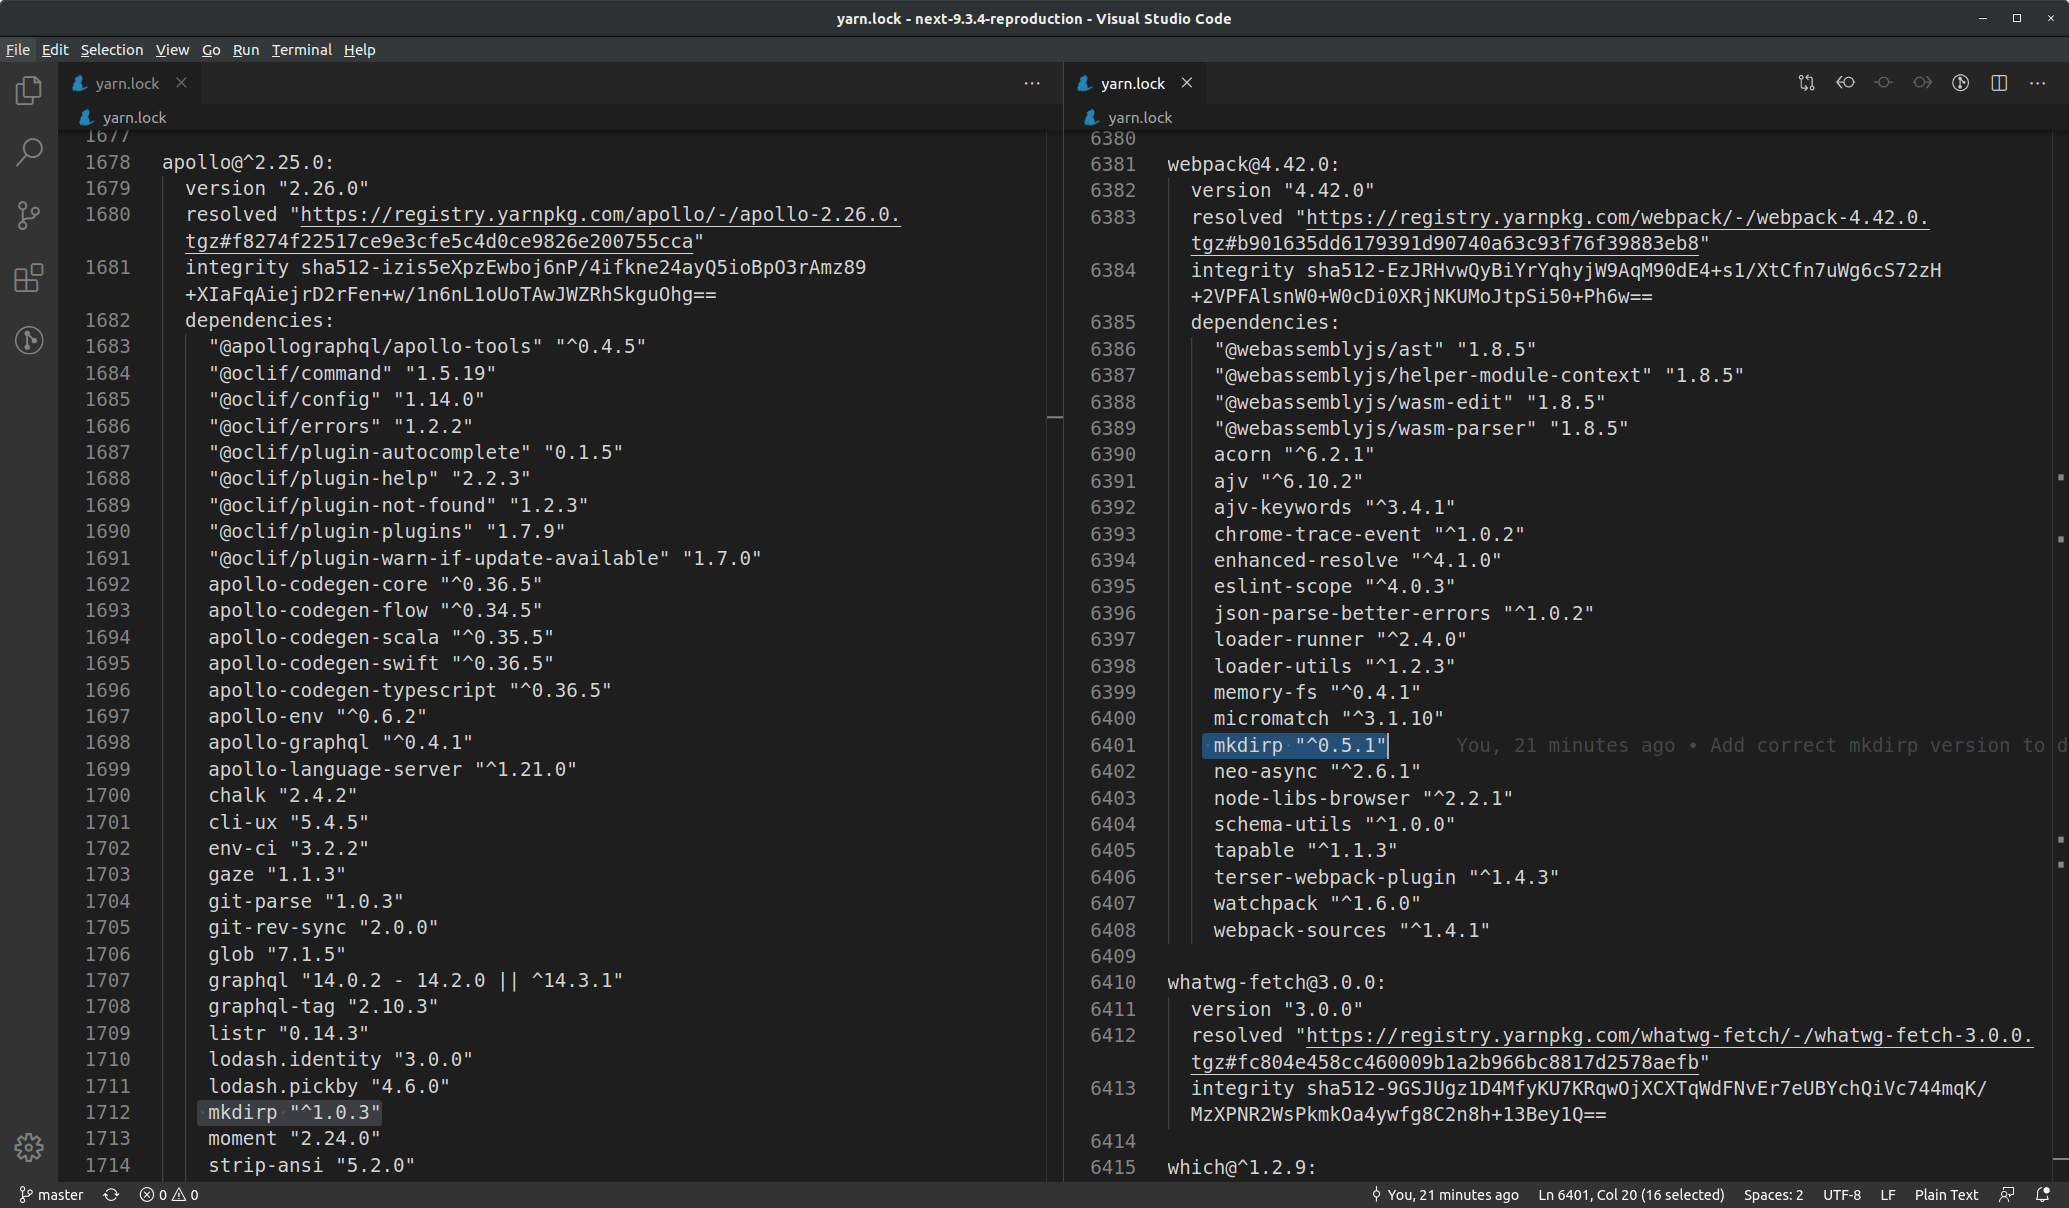Image resolution: width=2069 pixels, height=1208 pixels.
Task: Click GitLens blame 'You, 21 minutes ago' status
Action: tap(1444, 1195)
